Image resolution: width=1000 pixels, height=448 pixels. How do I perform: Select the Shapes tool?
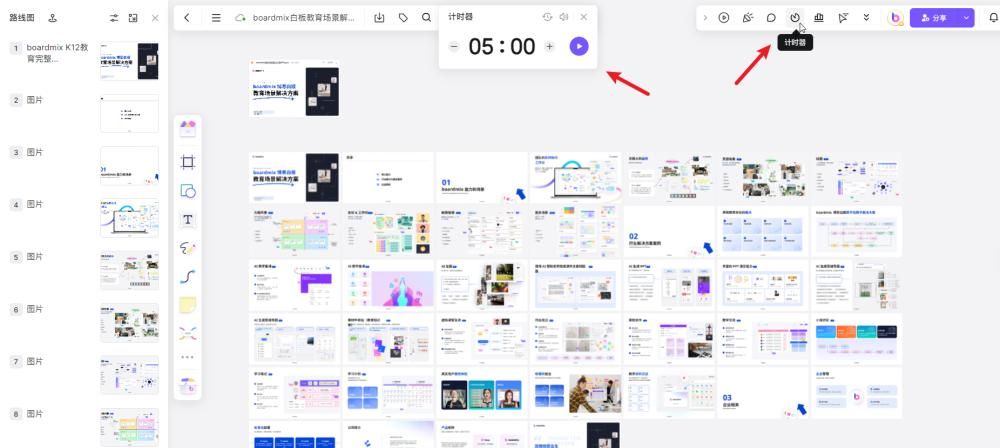(188, 191)
